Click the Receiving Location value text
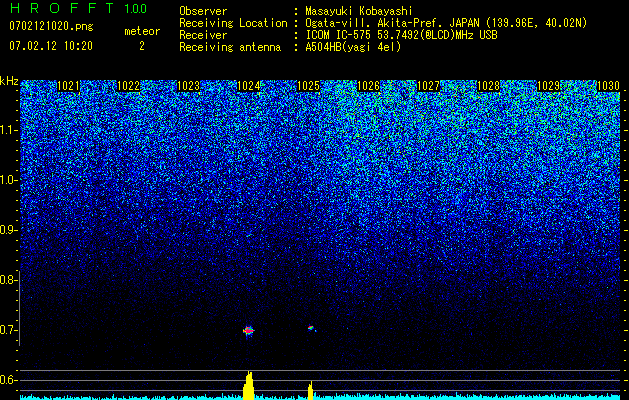Screen dimensions: 629x400 pyautogui.click(x=446, y=23)
